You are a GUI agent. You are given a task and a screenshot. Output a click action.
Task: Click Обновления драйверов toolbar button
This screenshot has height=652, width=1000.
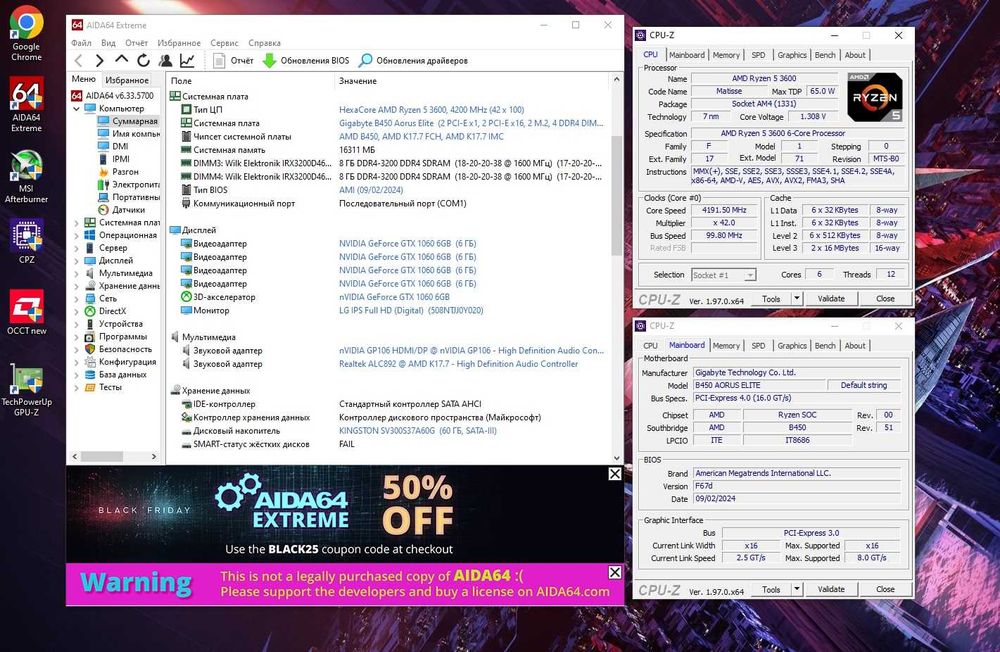(x=413, y=61)
